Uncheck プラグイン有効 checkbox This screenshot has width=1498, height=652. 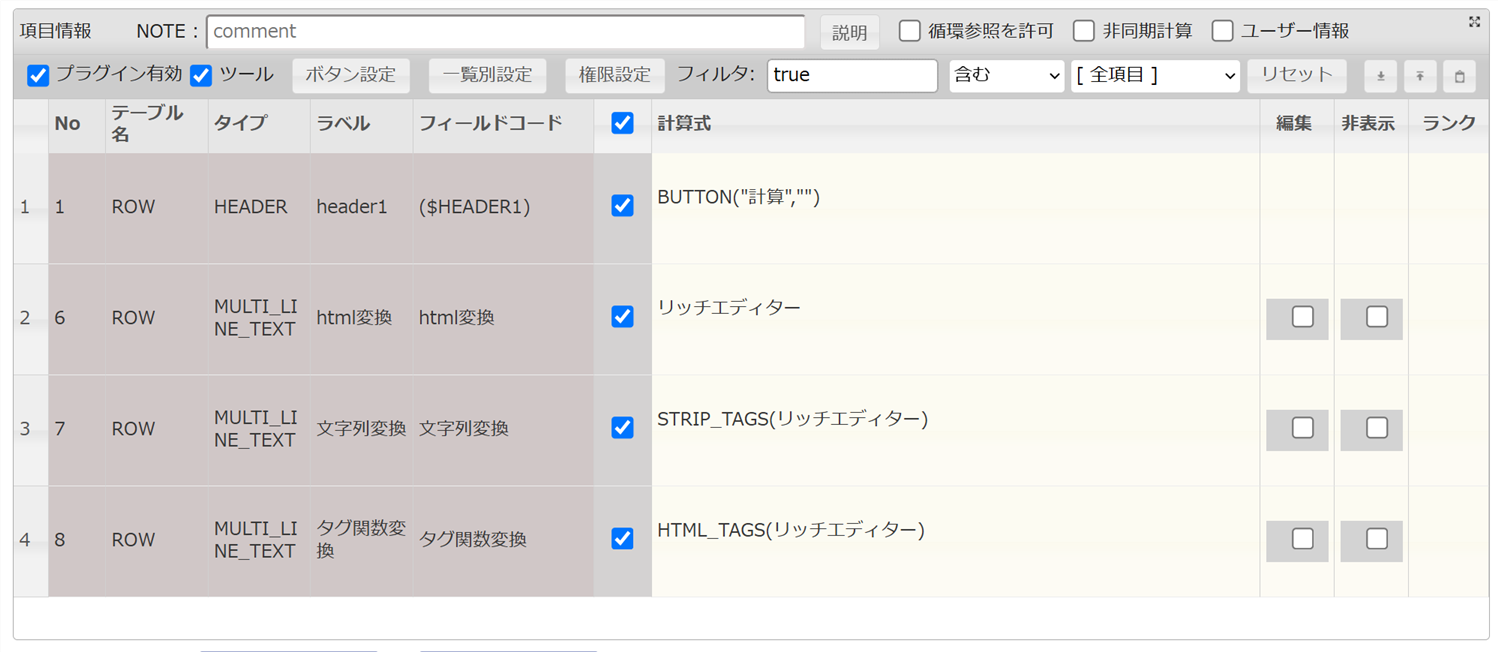click(x=38, y=75)
